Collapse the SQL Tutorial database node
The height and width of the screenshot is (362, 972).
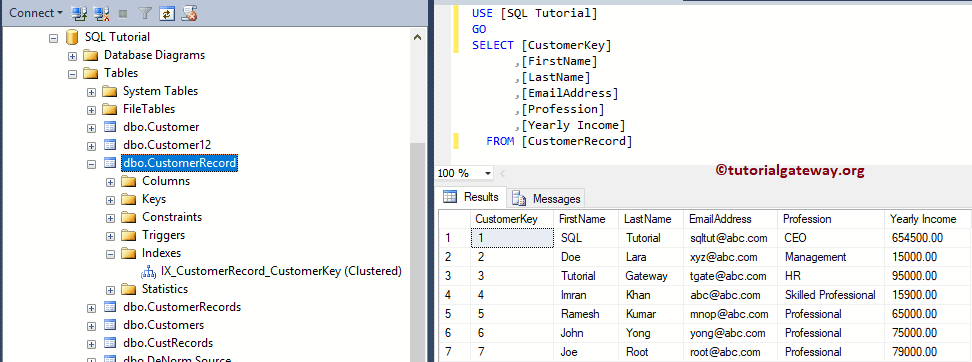(x=53, y=38)
